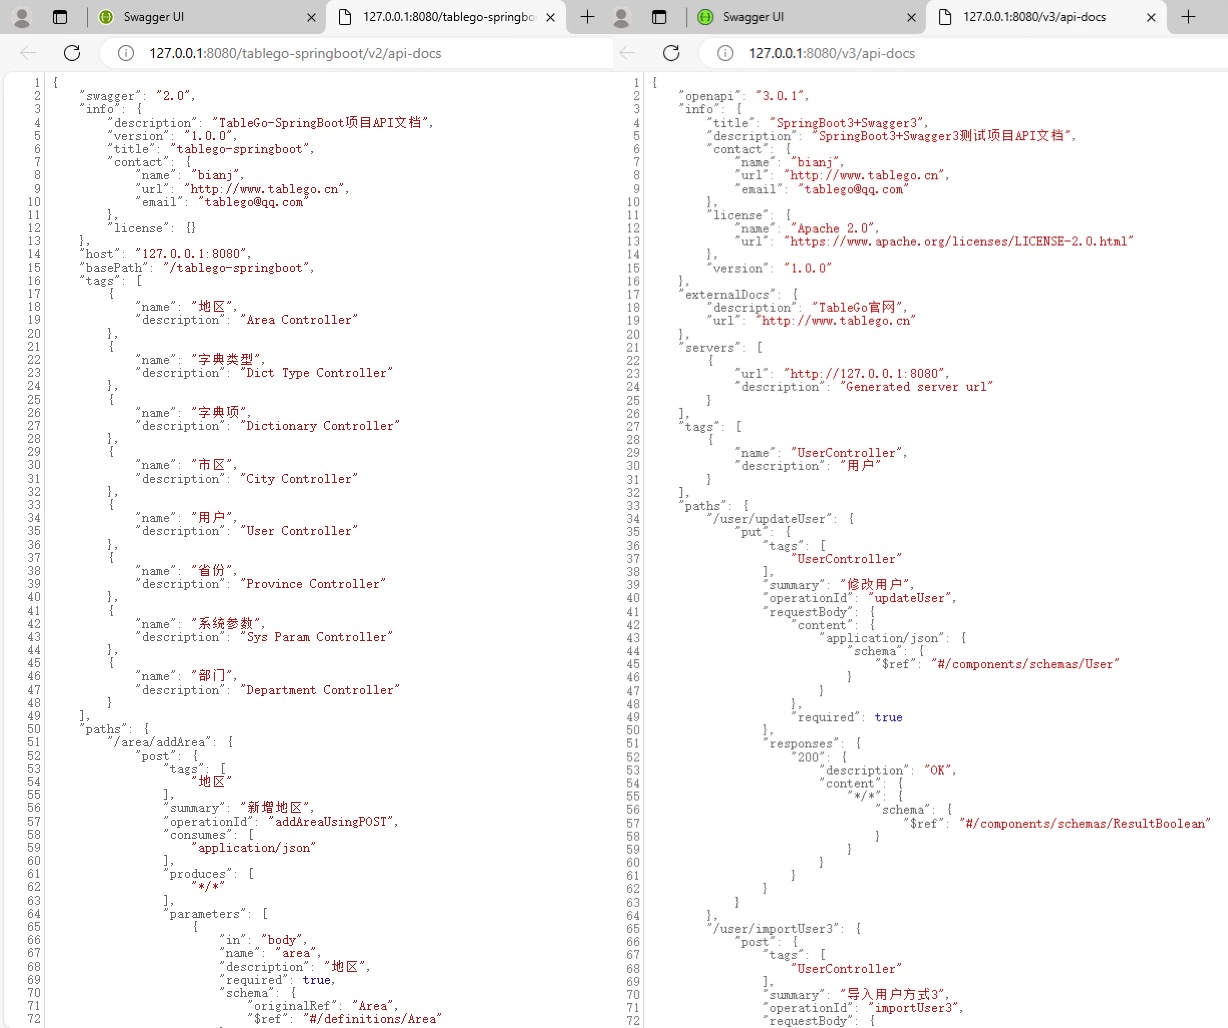Close the v3/api-docs tab
The width and height of the screenshot is (1228, 1028).
1151,17
